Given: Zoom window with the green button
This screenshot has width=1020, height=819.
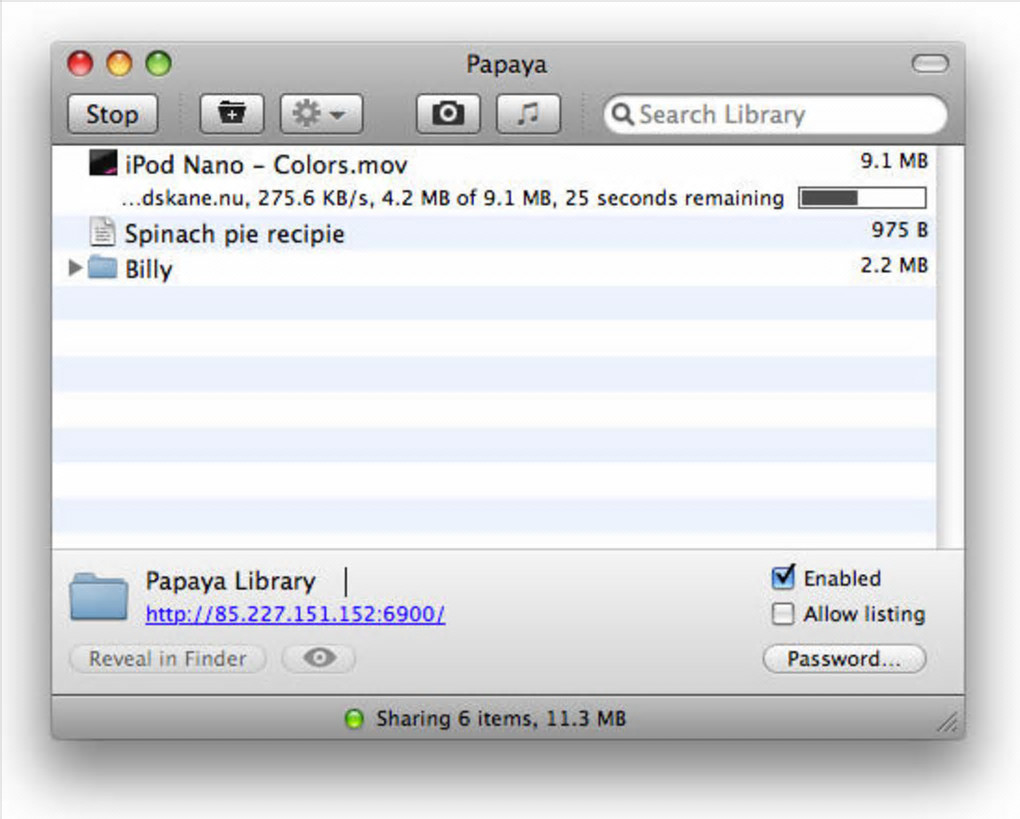Looking at the screenshot, I should pyautogui.click(x=159, y=64).
